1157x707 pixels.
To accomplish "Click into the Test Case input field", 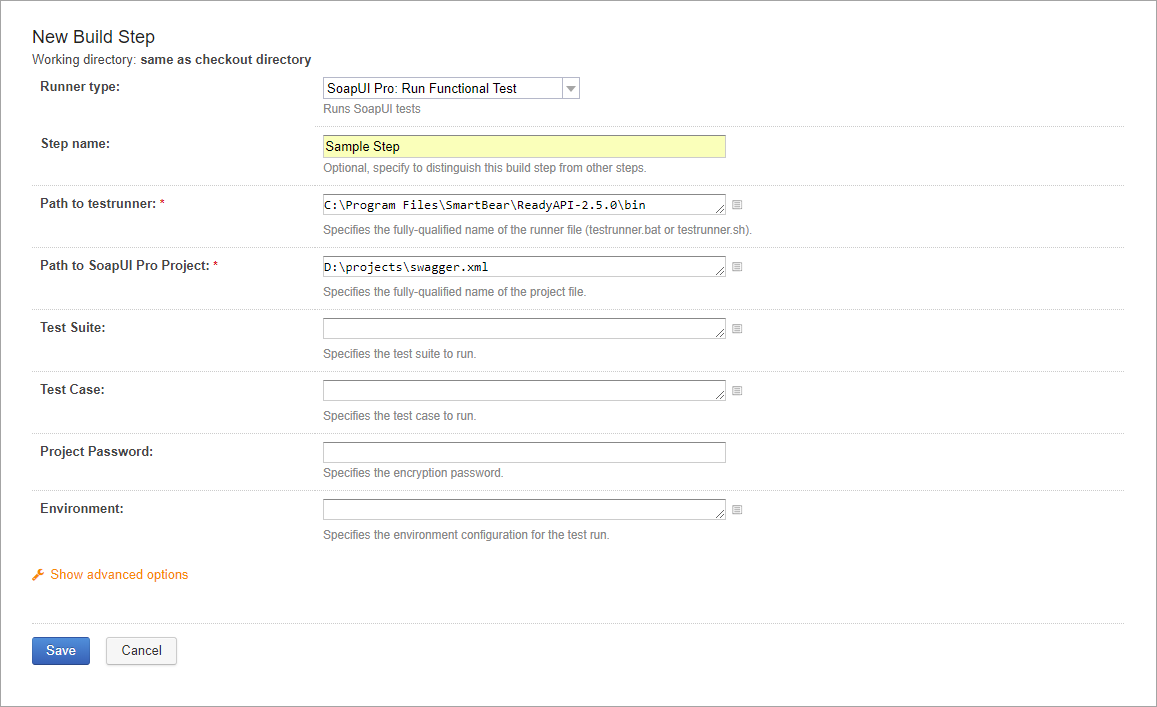I will [524, 390].
